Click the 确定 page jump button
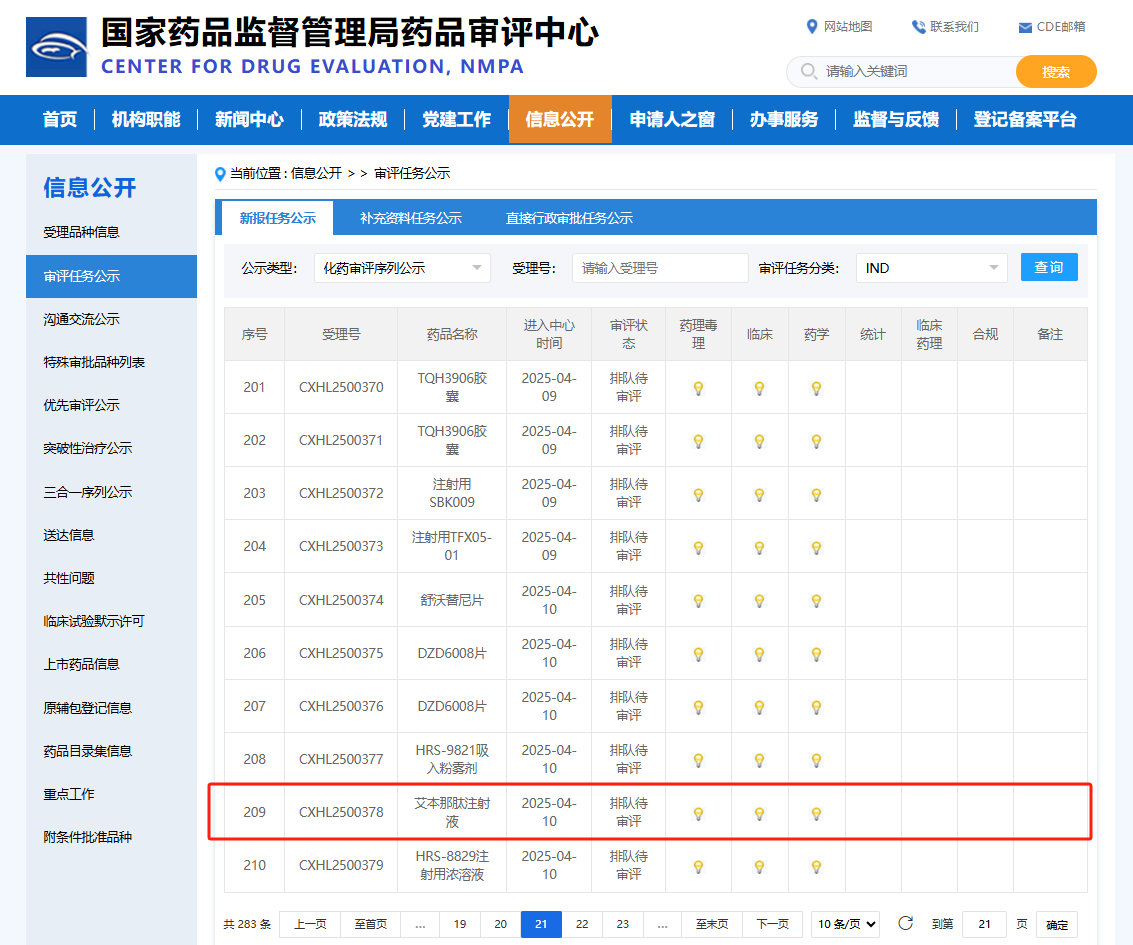 point(1056,925)
